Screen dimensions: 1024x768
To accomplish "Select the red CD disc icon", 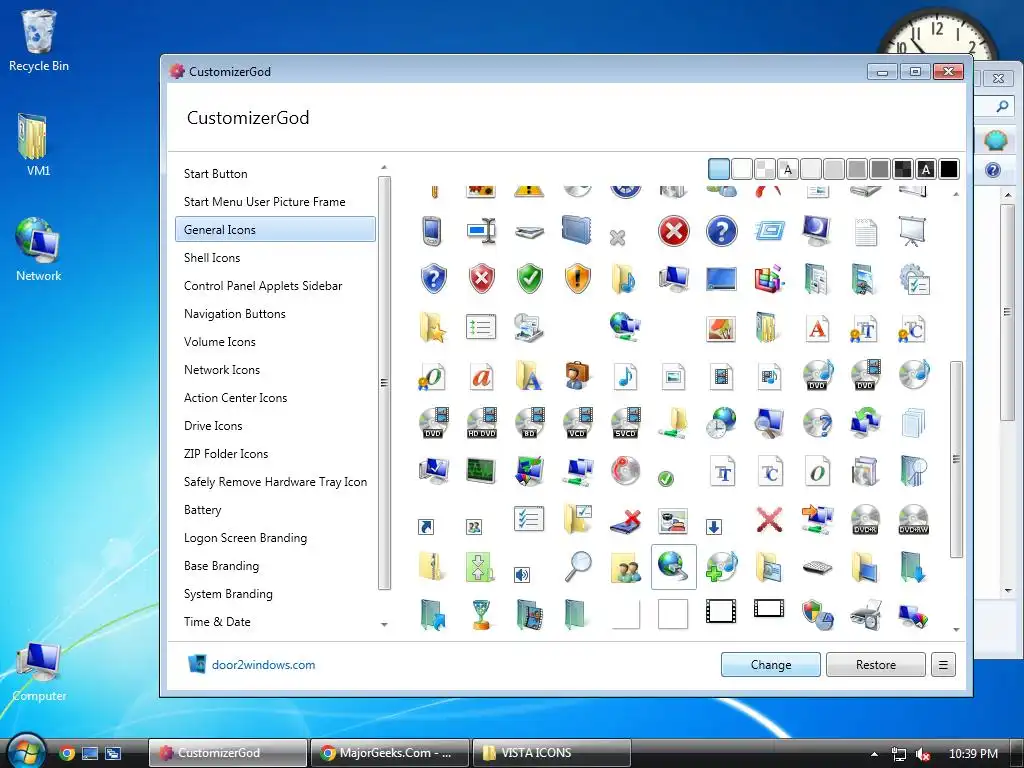I will (626, 471).
